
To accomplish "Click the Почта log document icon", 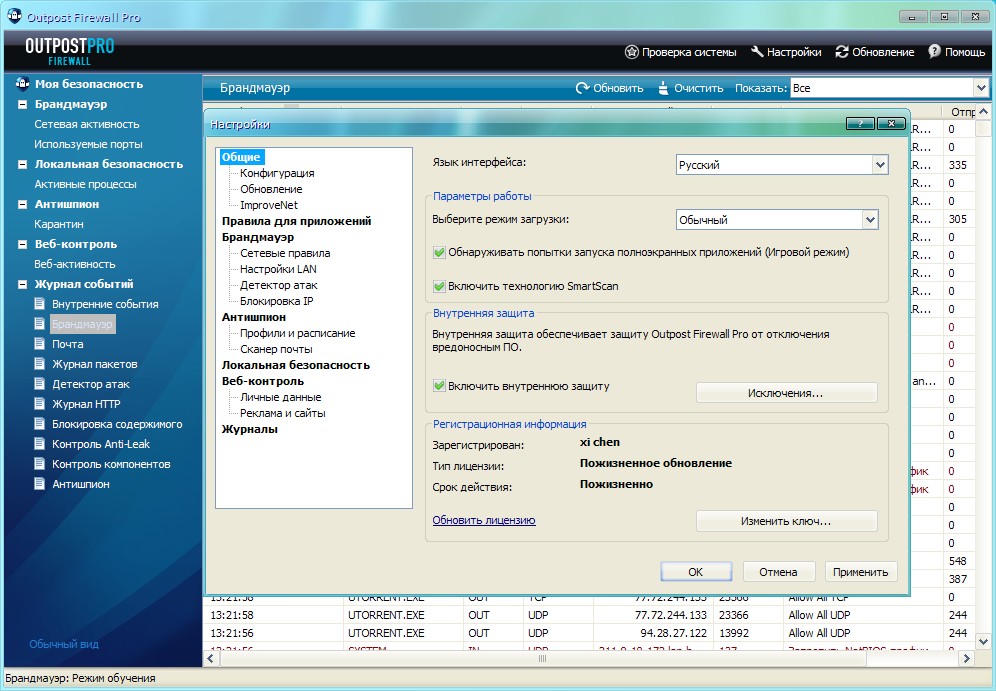I will (40, 343).
